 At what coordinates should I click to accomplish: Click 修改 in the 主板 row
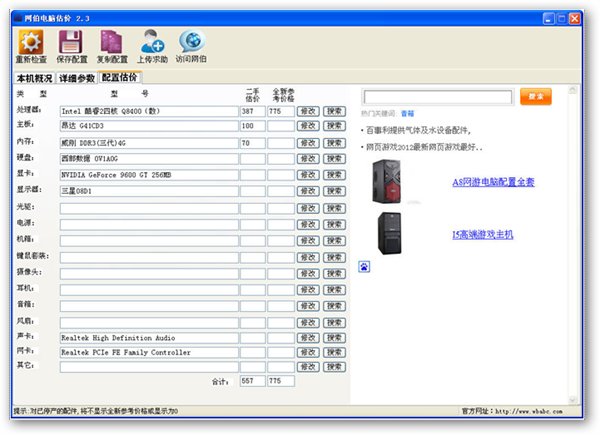(x=308, y=126)
